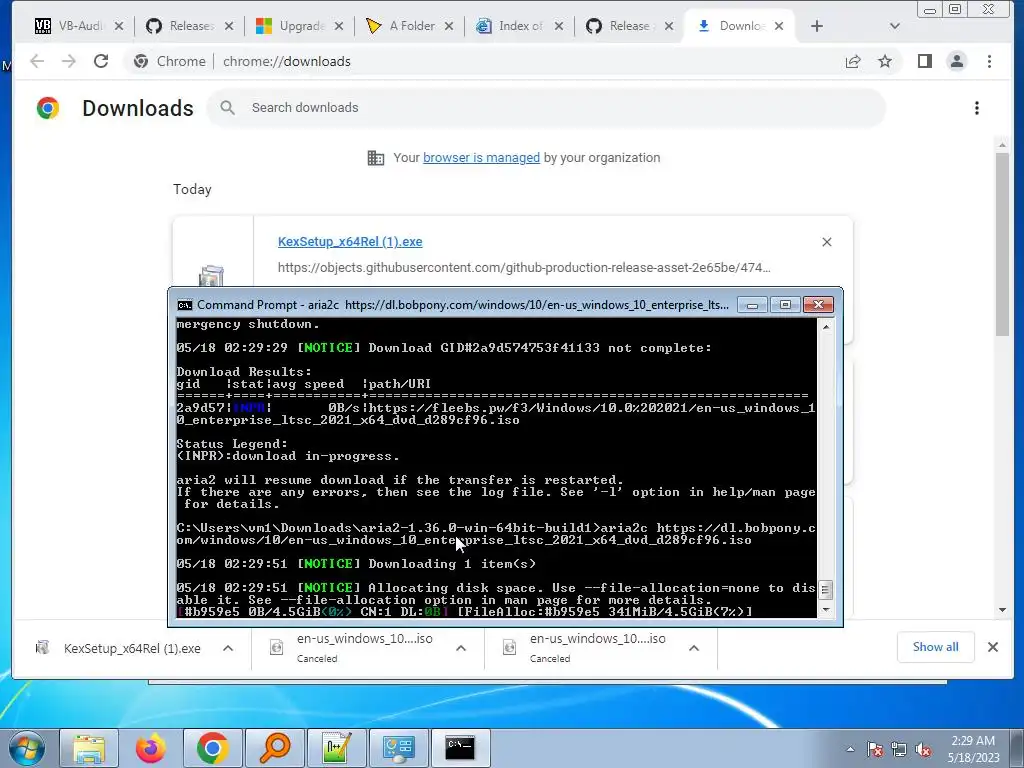
Task: Close the Downloads tab
Action: click(778, 26)
